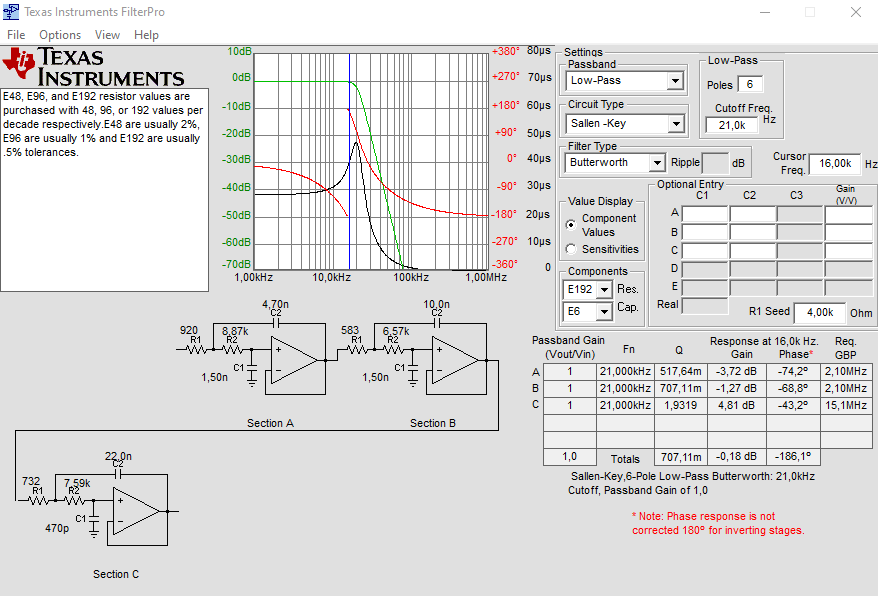Click the Totals gain cell -0,18 dB

point(736,457)
